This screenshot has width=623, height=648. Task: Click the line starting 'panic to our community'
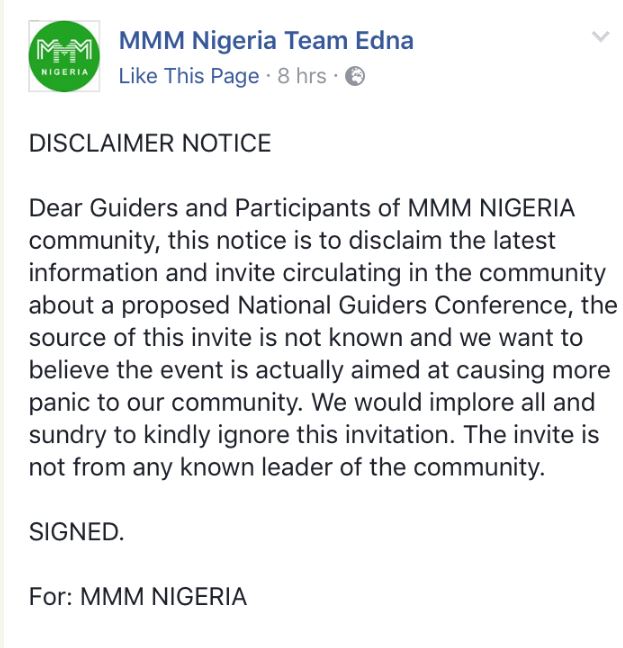tap(311, 402)
